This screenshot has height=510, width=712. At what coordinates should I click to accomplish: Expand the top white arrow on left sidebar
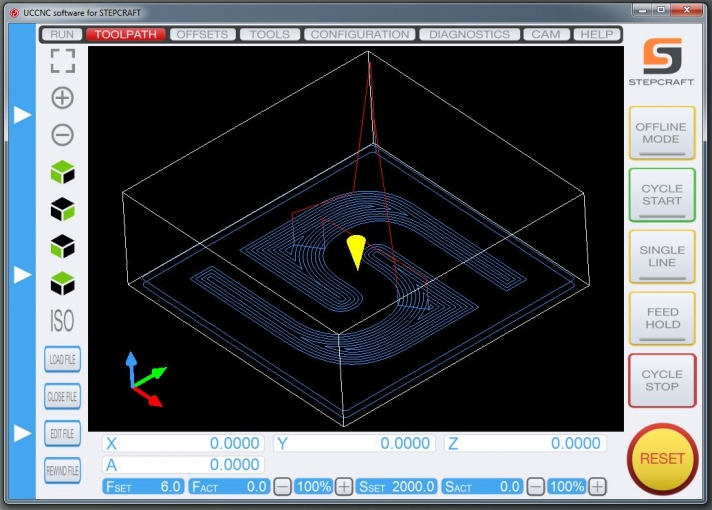pyautogui.click(x=22, y=115)
